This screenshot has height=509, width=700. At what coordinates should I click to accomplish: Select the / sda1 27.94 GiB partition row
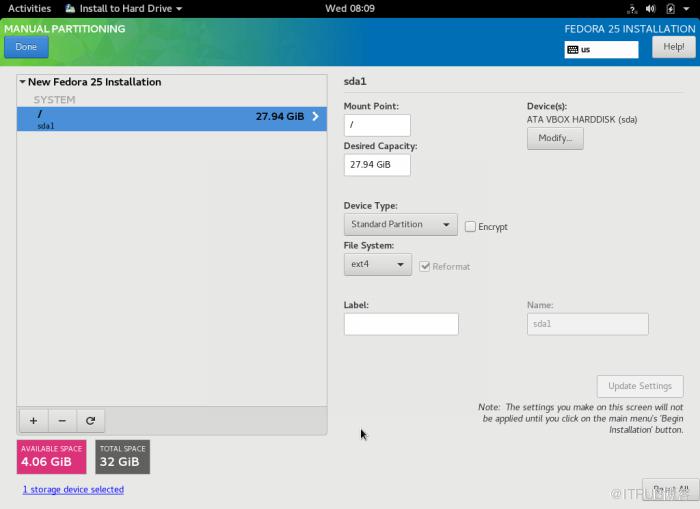coord(172,119)
